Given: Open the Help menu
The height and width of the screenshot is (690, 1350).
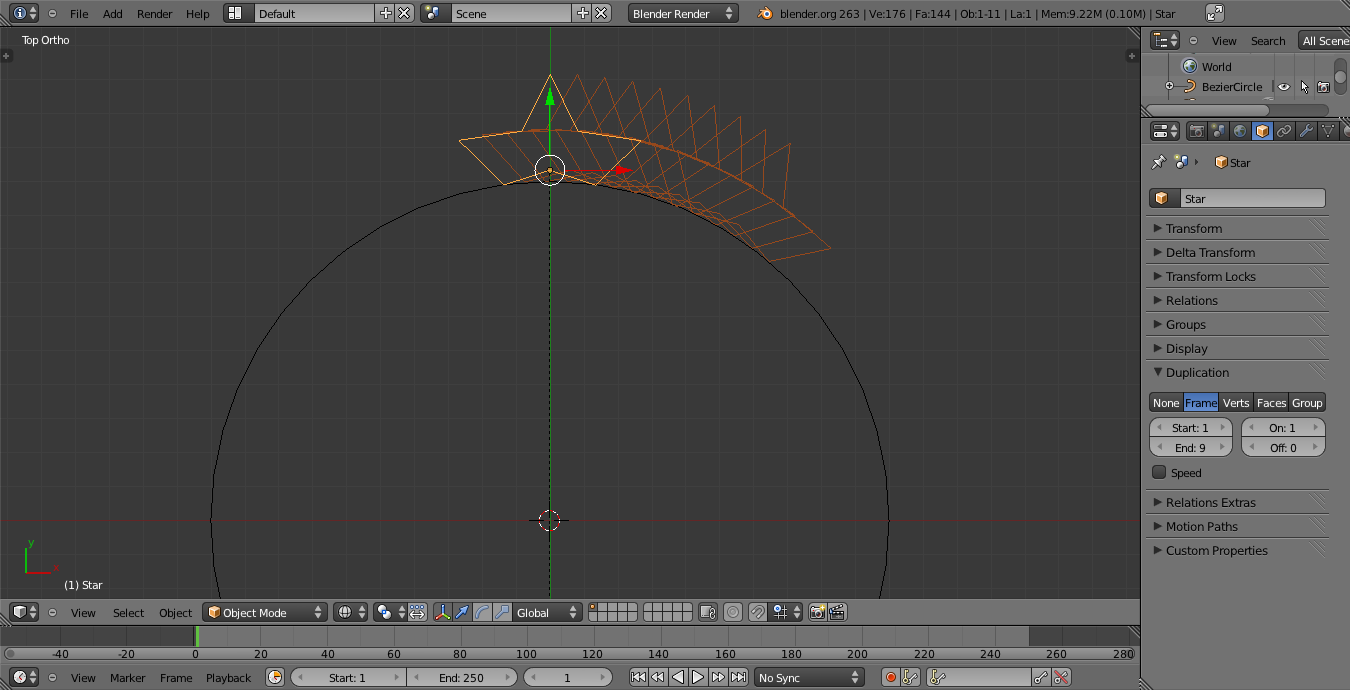Looking at the screenshot, I should (x=198, y=13).
